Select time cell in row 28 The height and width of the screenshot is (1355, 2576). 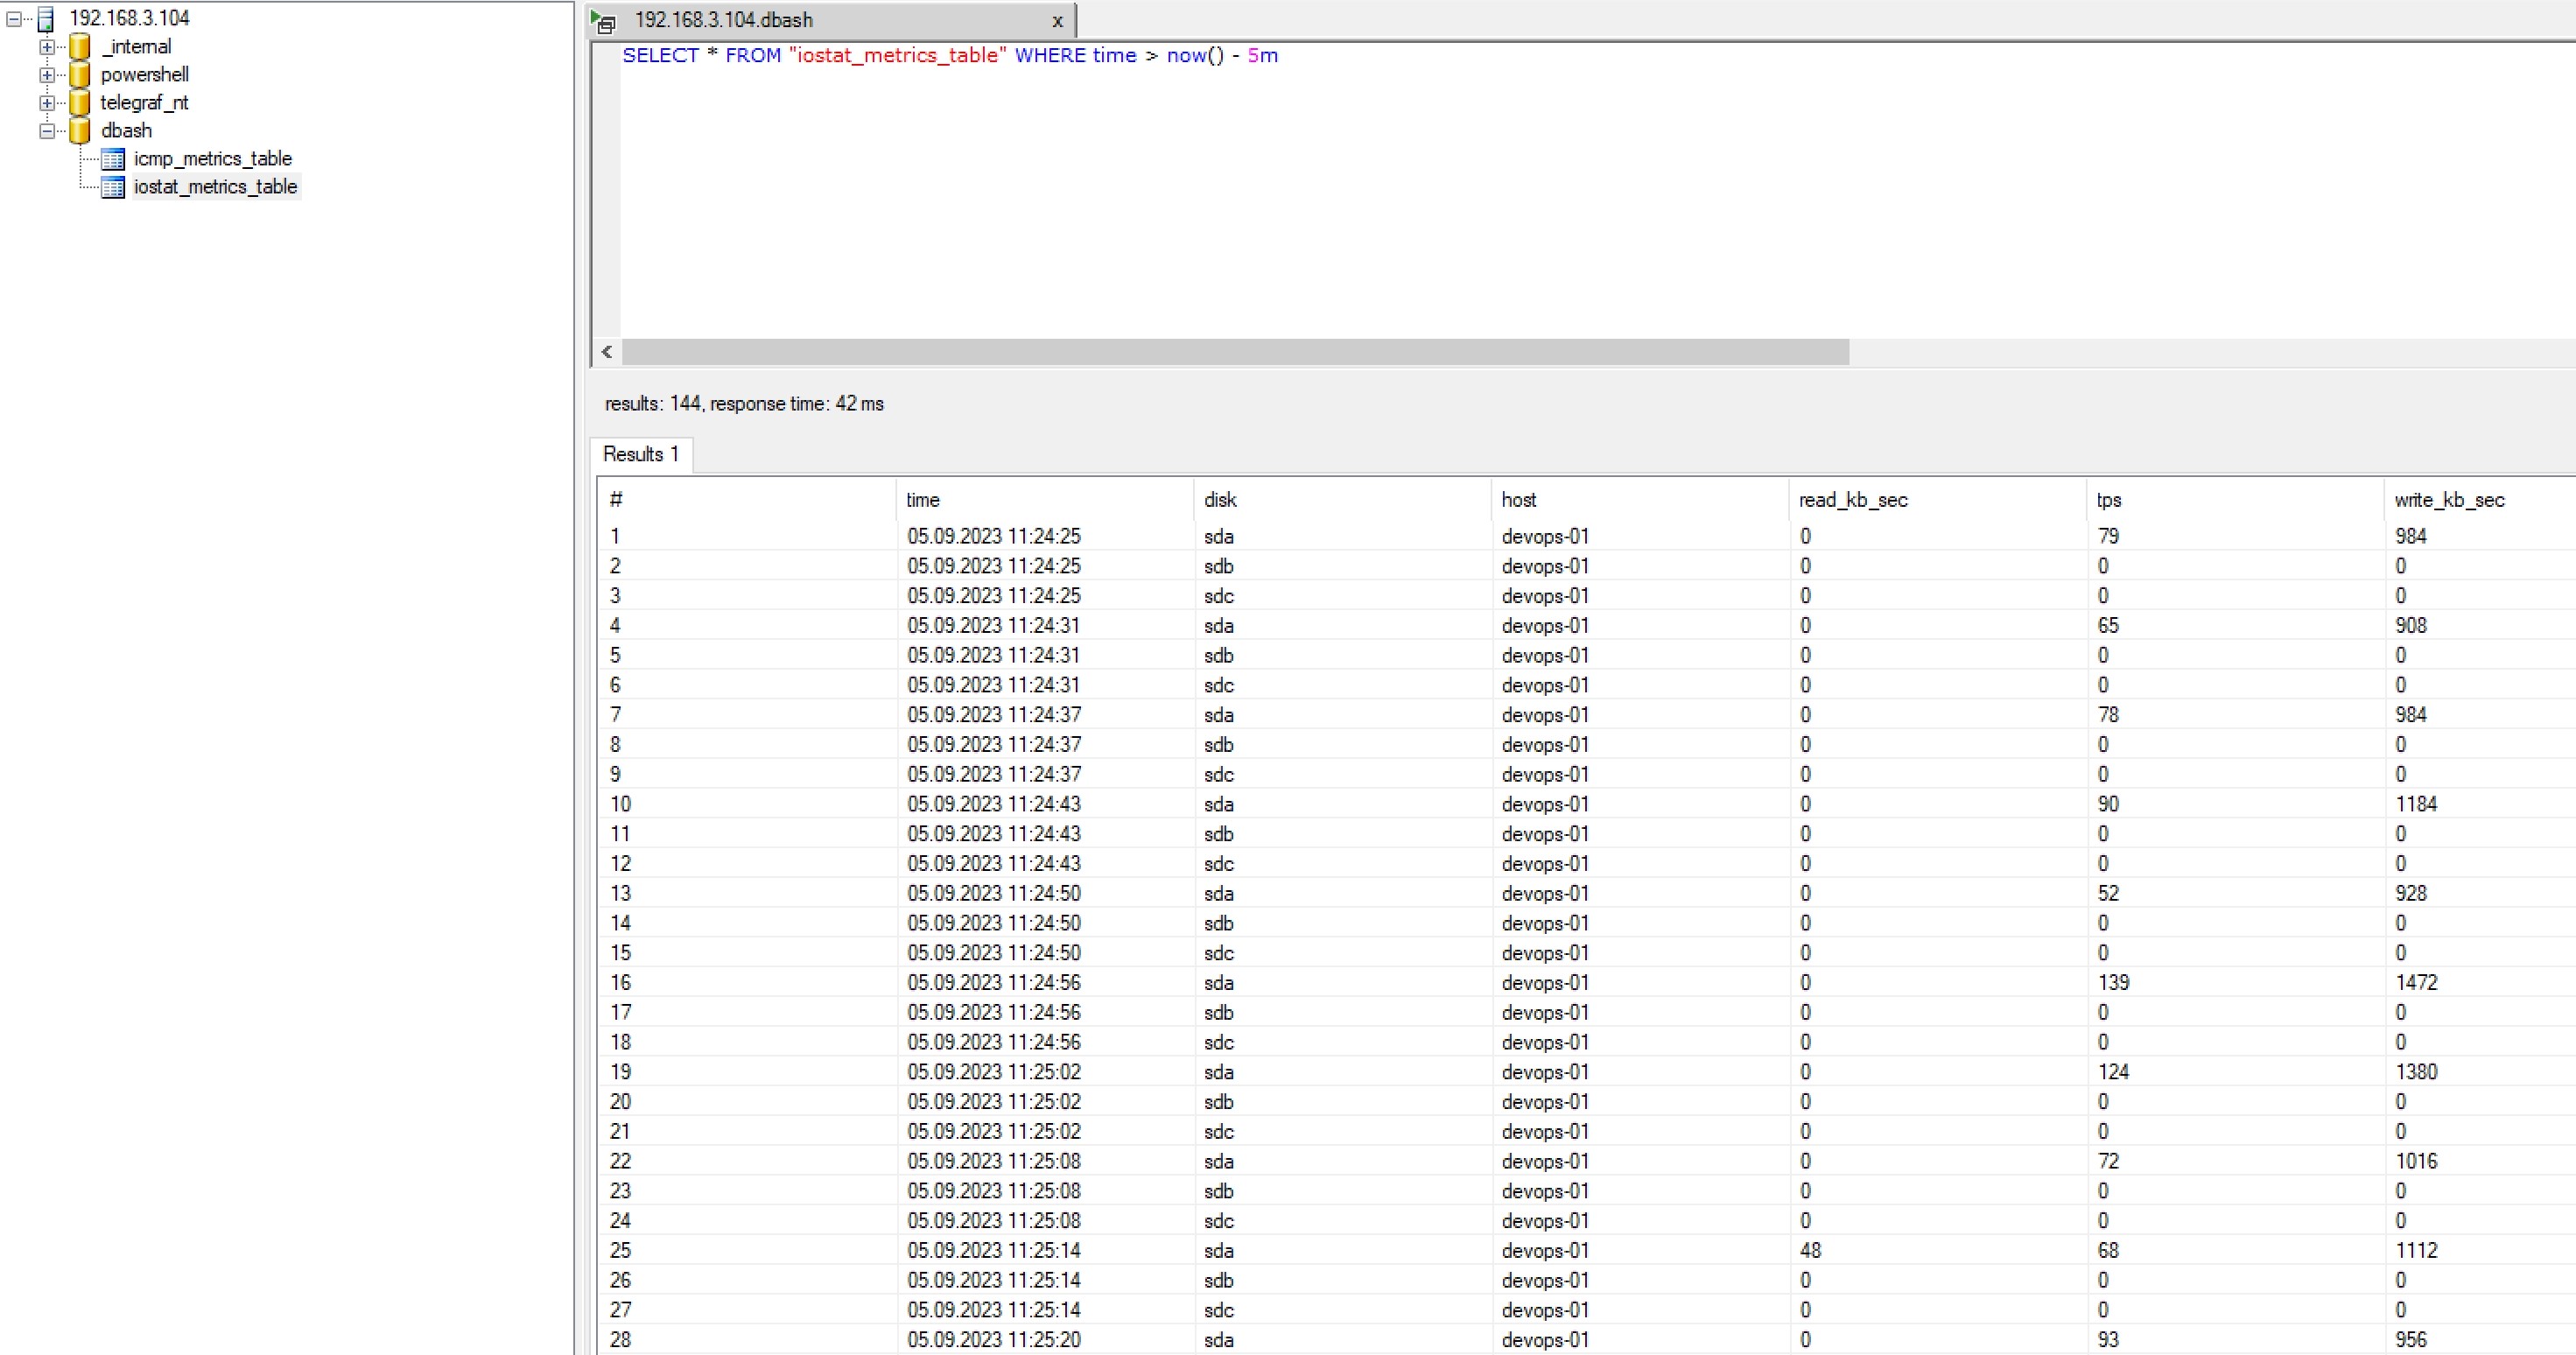pos(994,1339)
